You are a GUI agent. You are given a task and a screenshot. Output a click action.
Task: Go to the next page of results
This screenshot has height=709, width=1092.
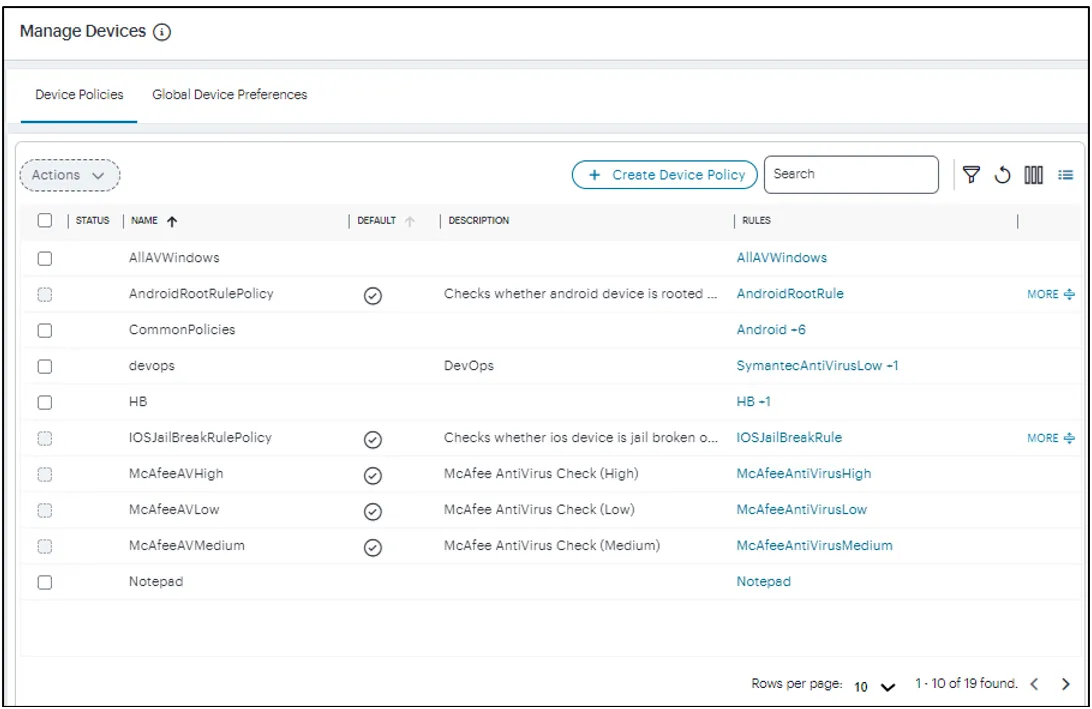click(1066, 684)
